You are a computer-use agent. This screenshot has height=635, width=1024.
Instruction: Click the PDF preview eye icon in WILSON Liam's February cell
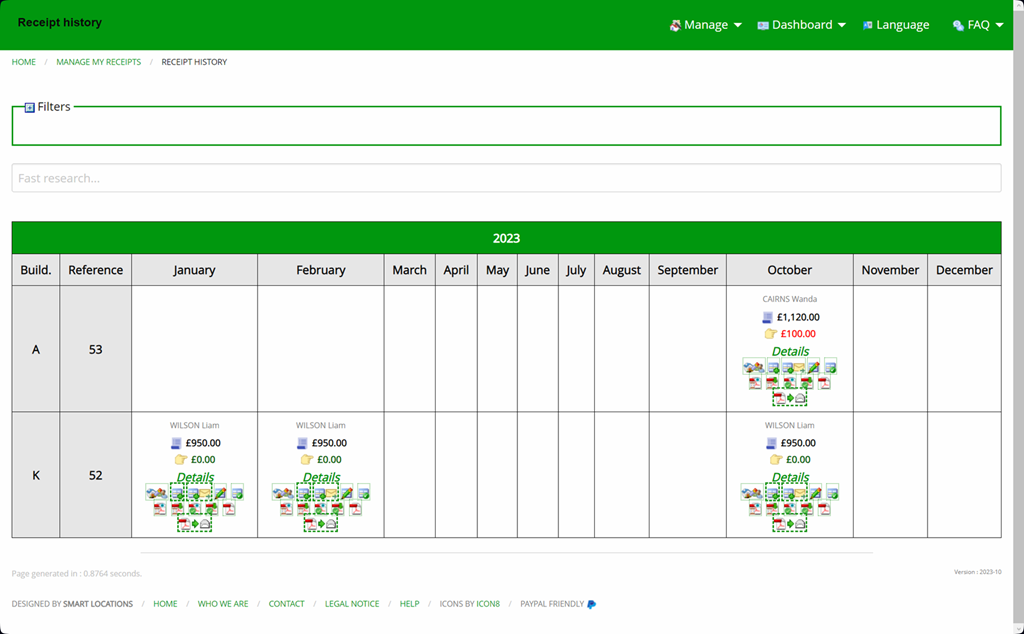286,509
